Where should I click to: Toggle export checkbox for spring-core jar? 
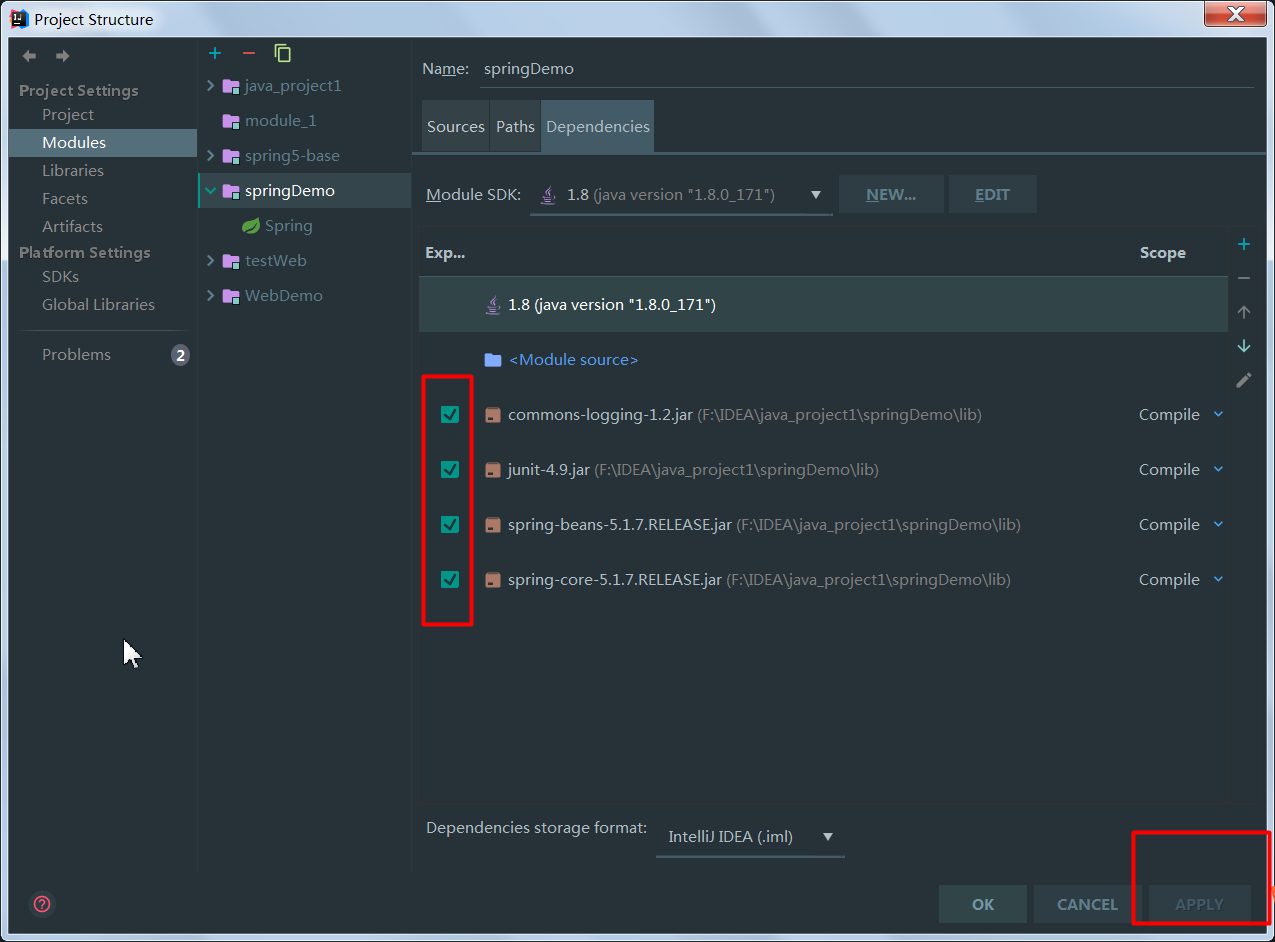click(450, 580)
